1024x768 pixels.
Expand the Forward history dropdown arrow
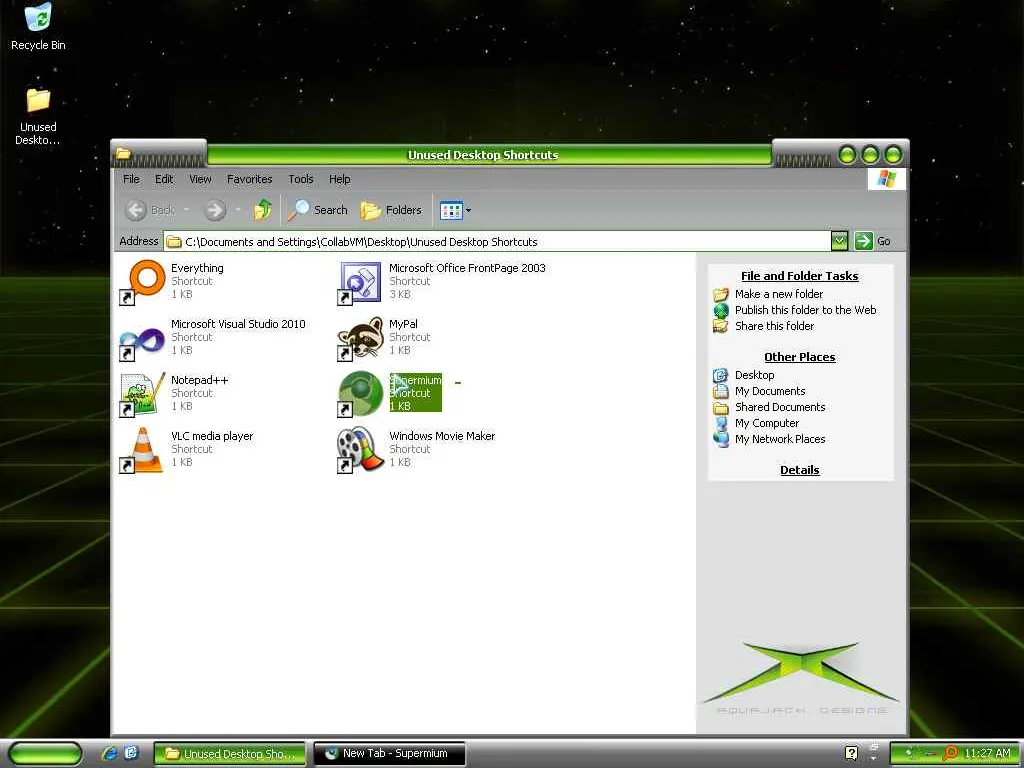pos(238,210)
